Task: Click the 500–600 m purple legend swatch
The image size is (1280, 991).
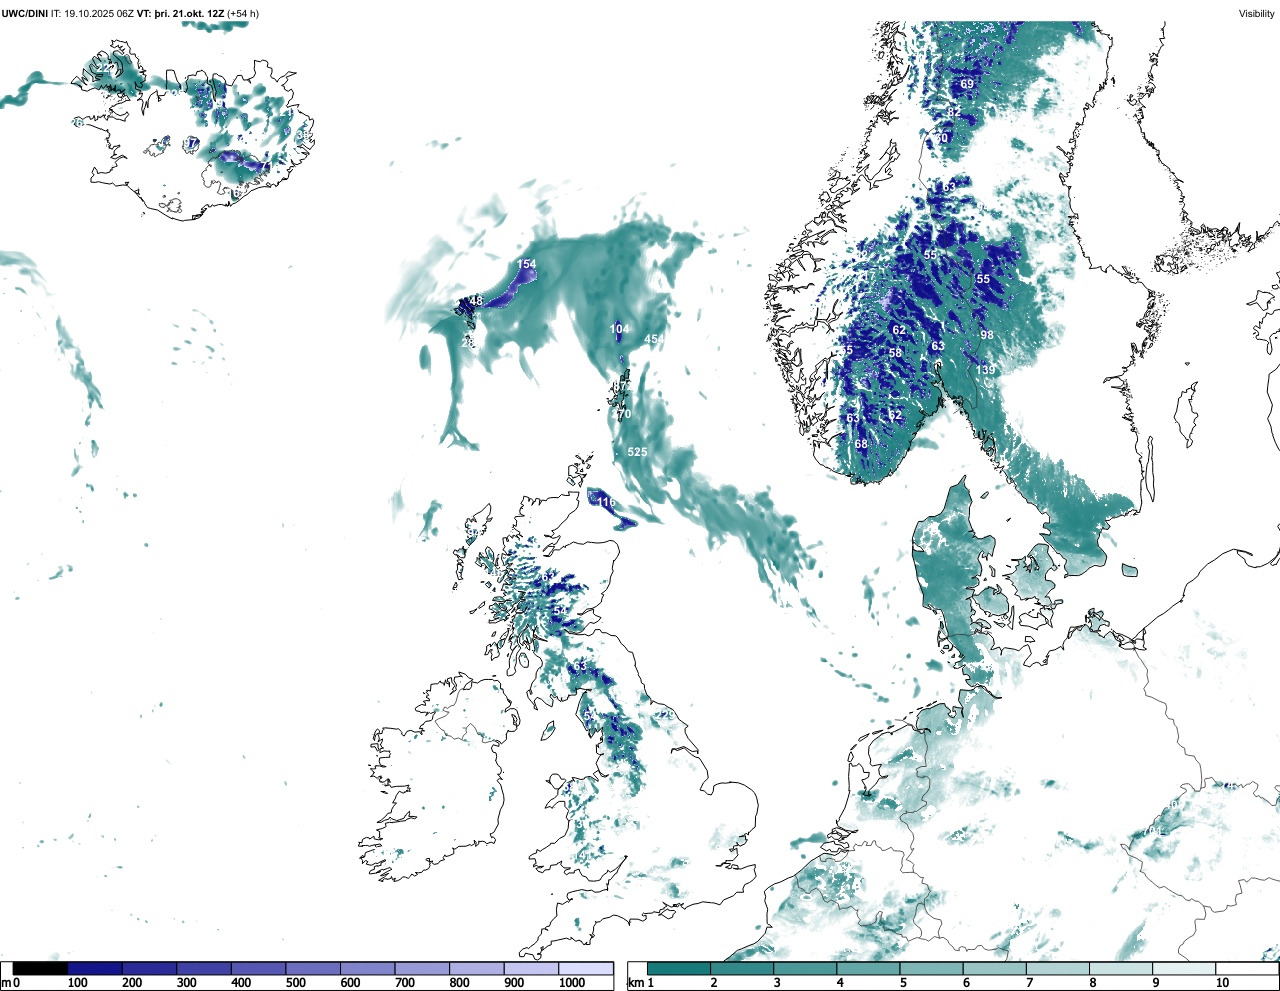Action: [313, 969]
